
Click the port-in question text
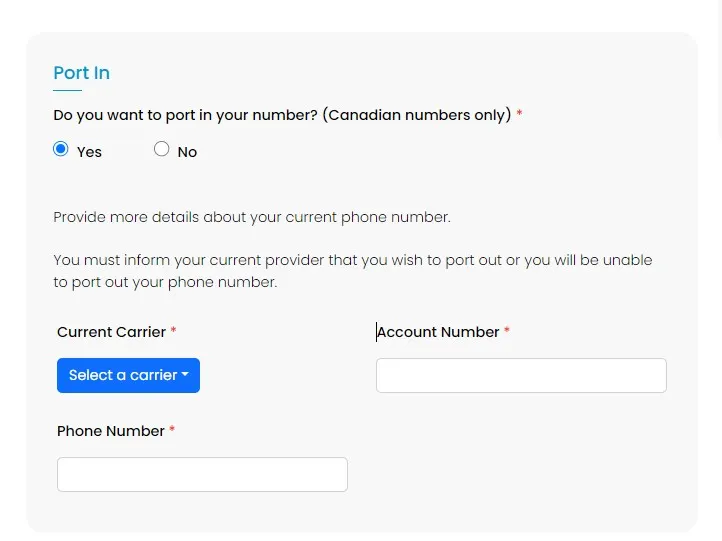282,115
